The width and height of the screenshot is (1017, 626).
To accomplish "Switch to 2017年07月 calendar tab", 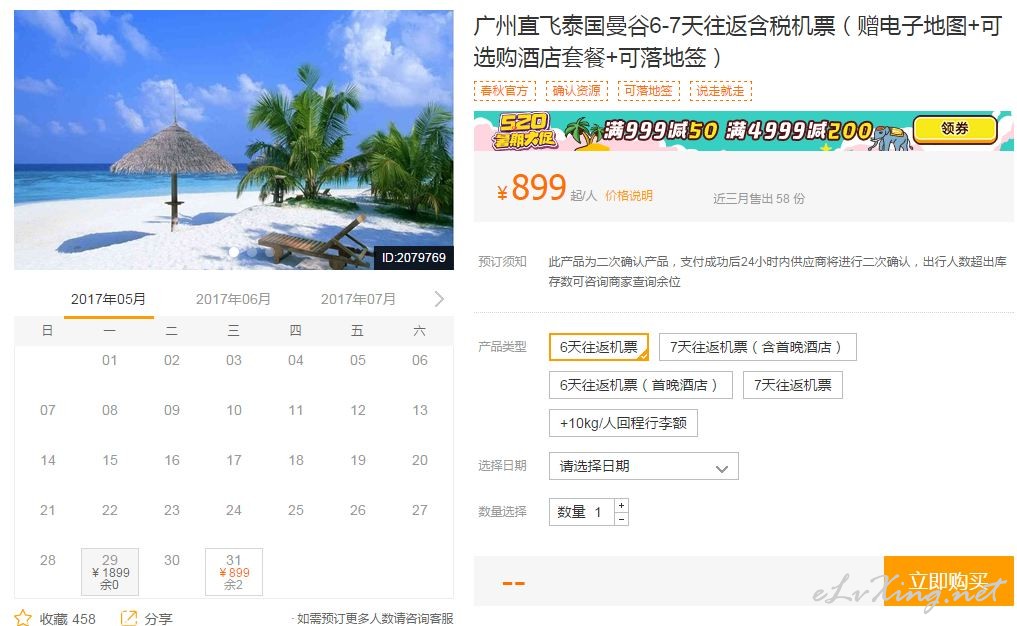I will tap(358, 299).
